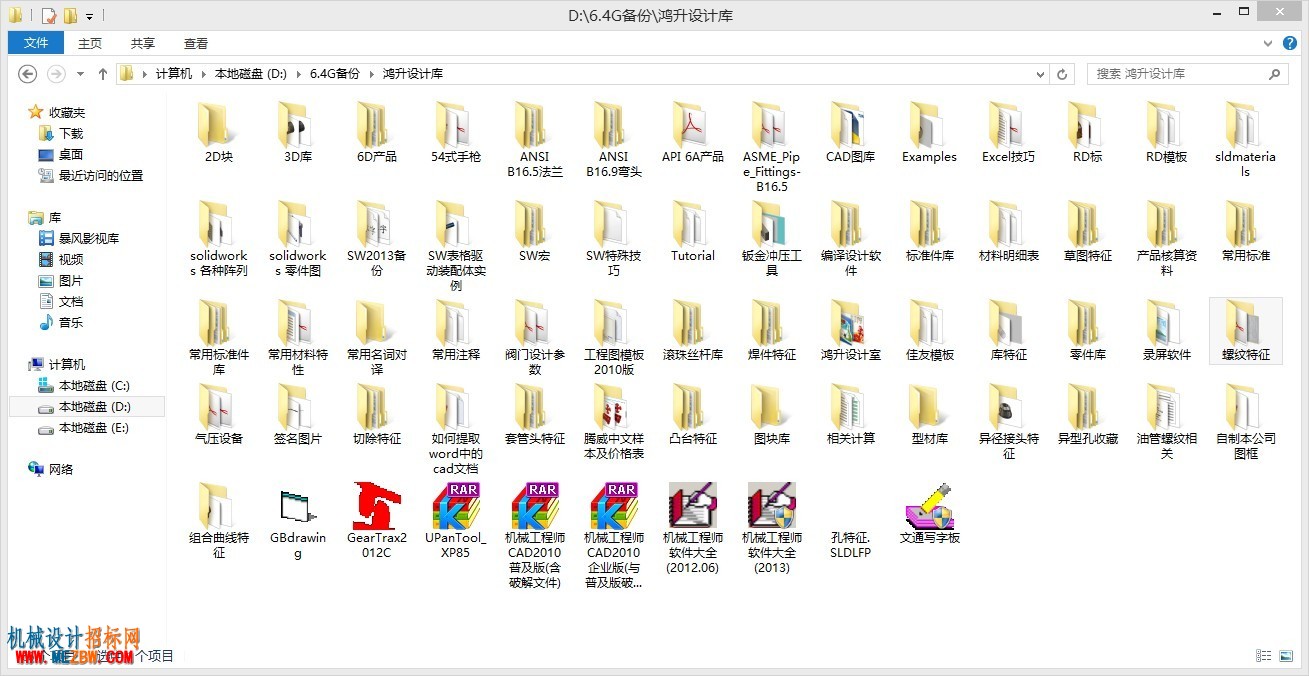1309x676 pixels.
Task: Open the 鸿升设计室 folder
Action: click(851, 323)
